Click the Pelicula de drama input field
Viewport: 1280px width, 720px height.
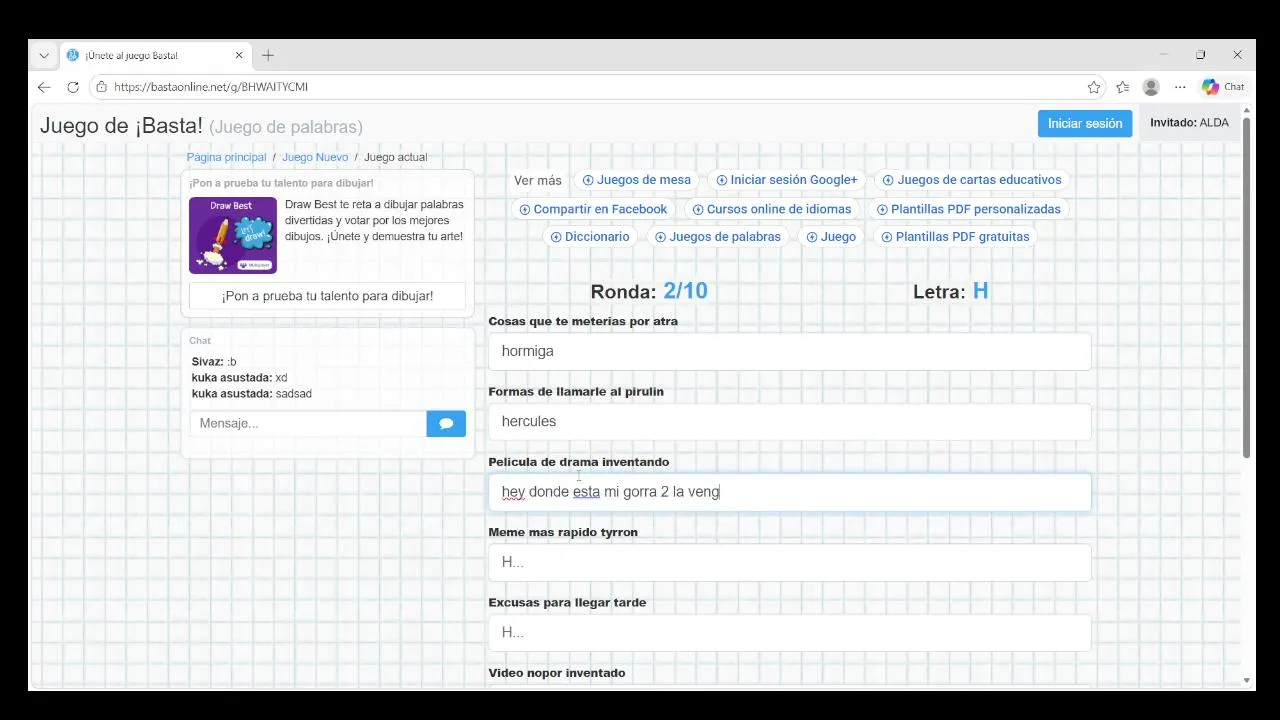790,492
